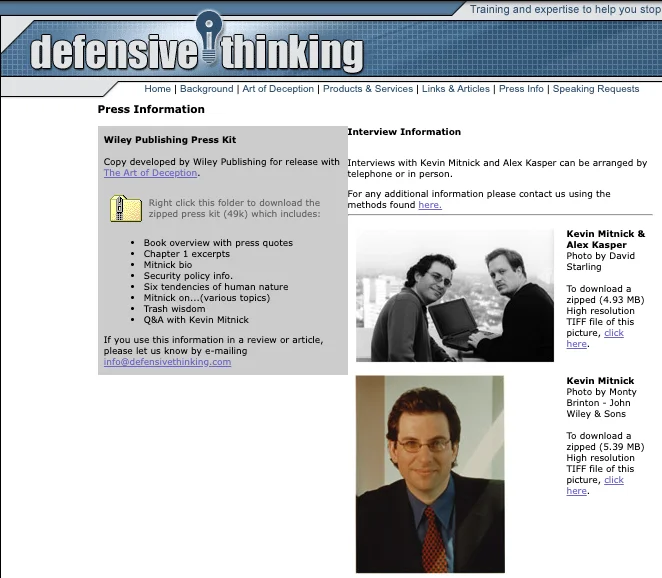The width and height of the screenshot is (662, 578).
Task: Click the 'defensive thinking' banner wordmark
Action: click(197, 52)
